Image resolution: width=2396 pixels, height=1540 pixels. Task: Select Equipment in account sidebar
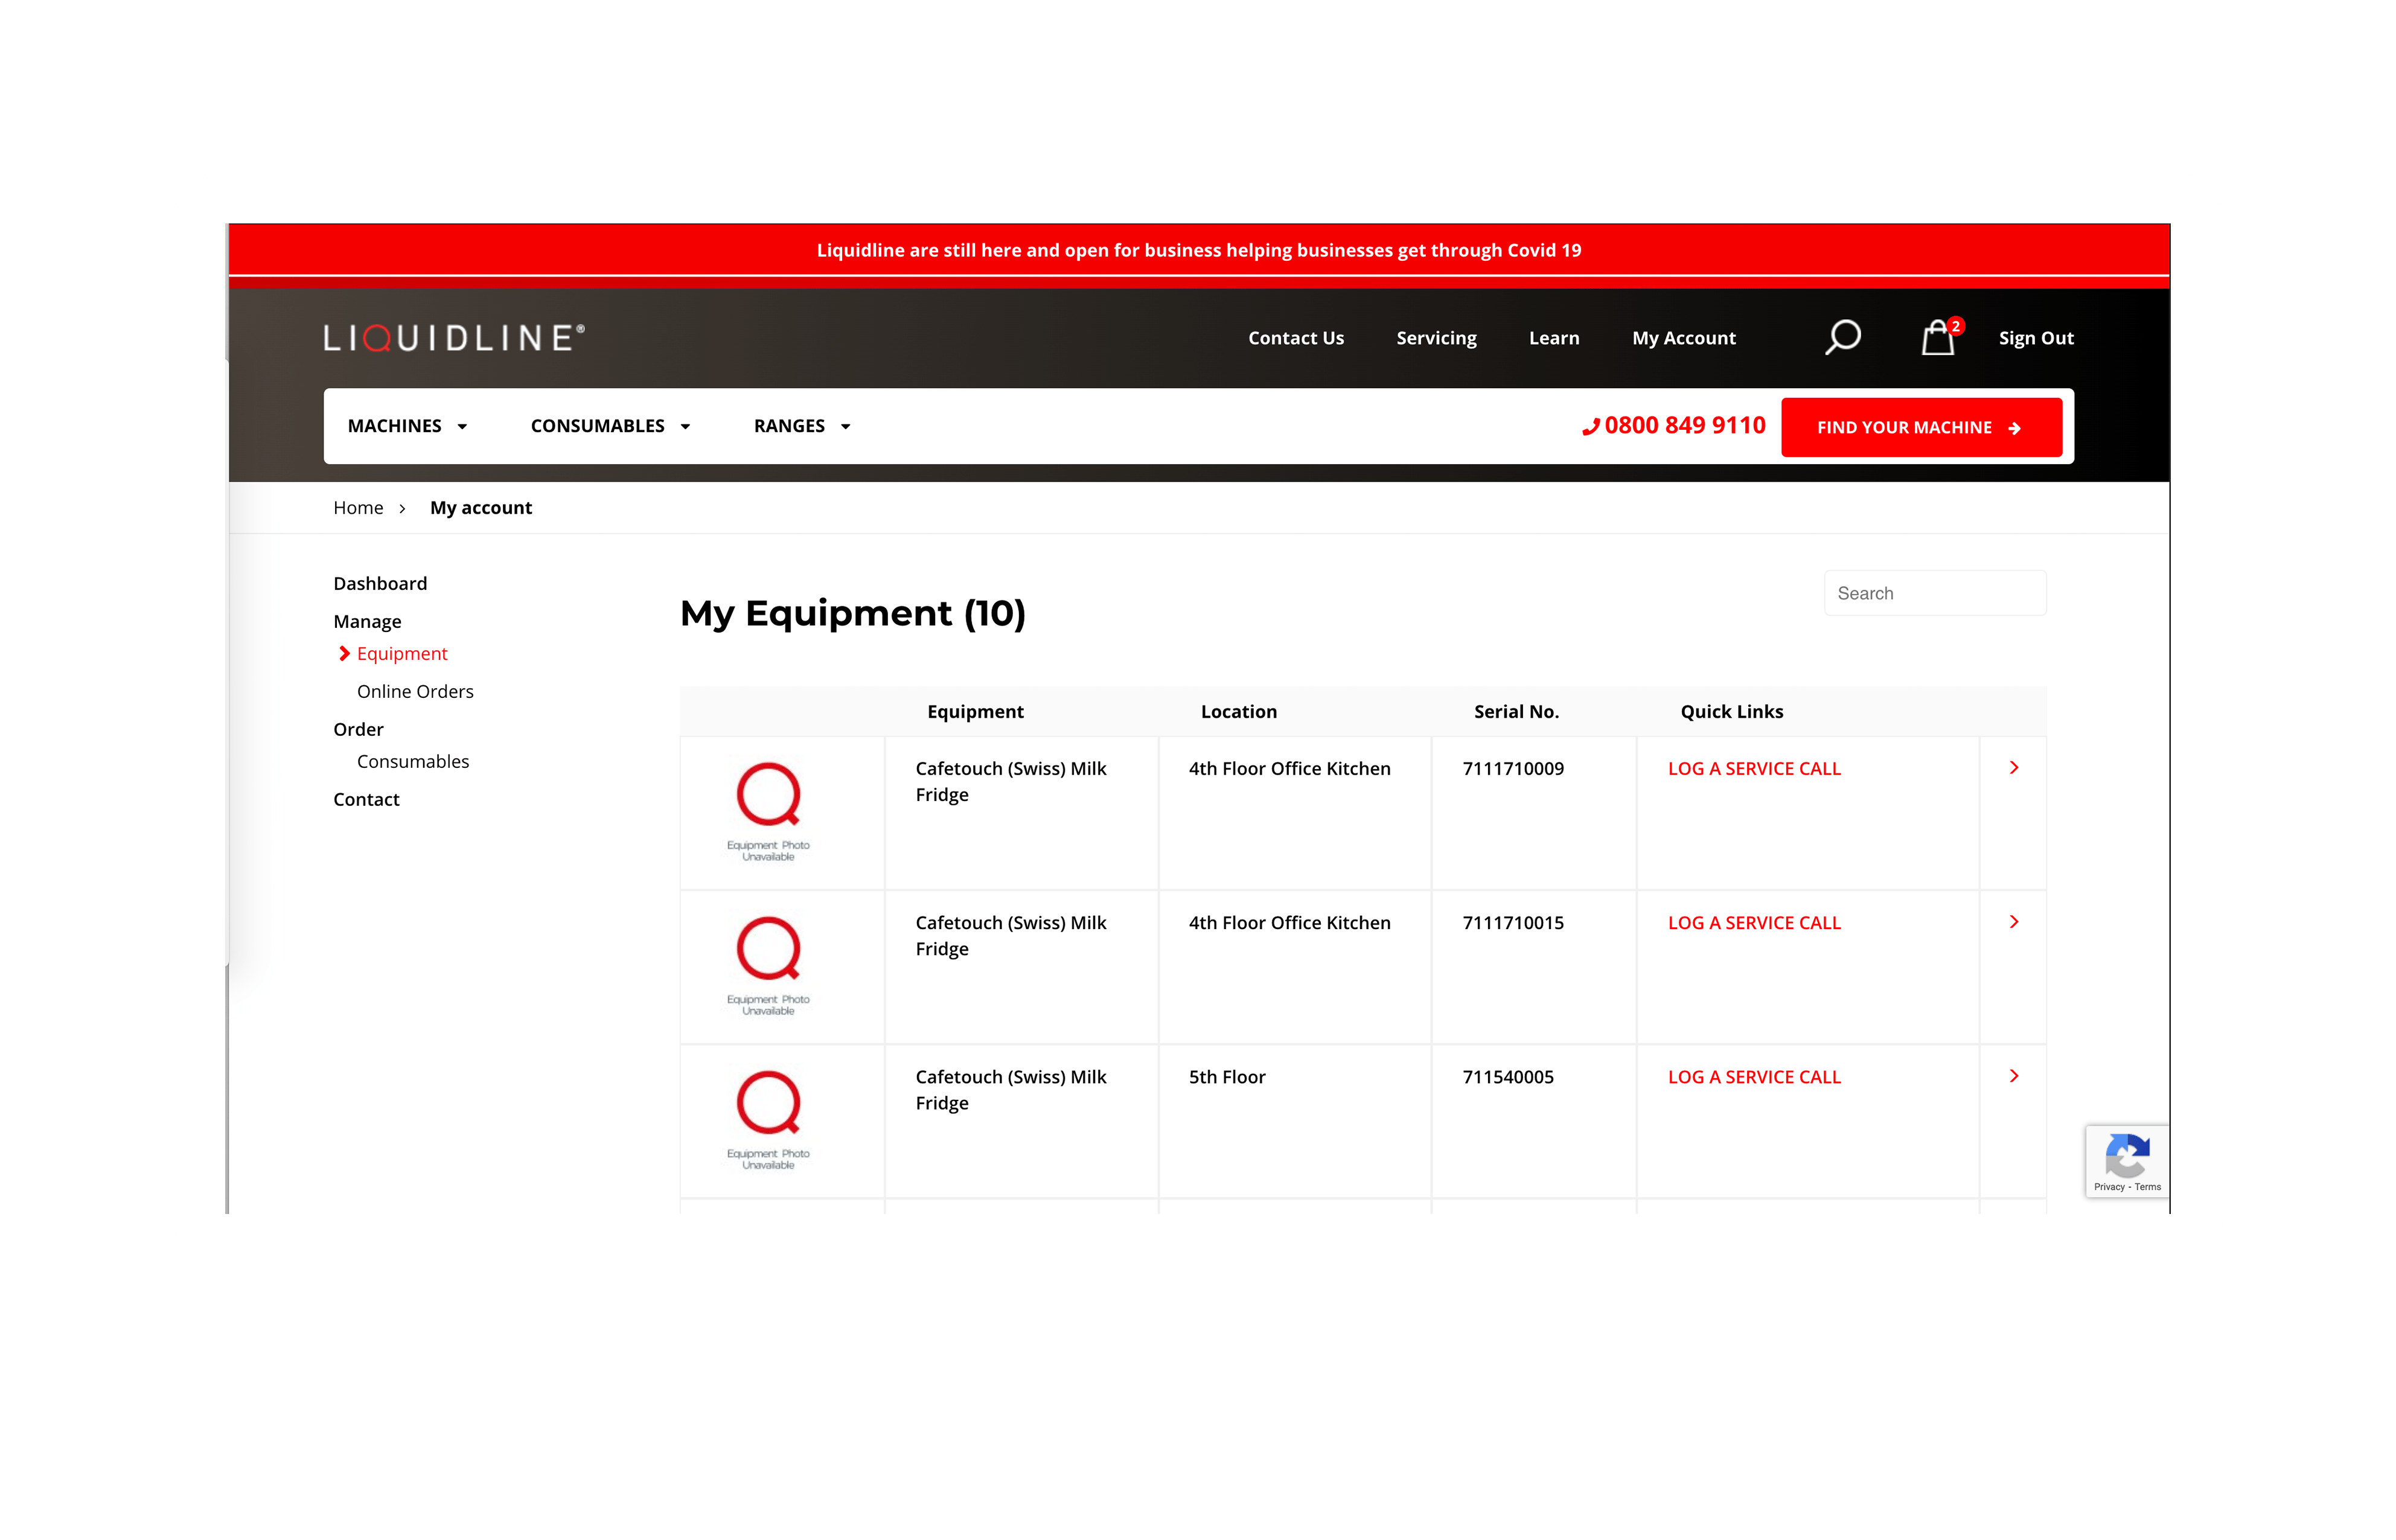tap(401, 653)
